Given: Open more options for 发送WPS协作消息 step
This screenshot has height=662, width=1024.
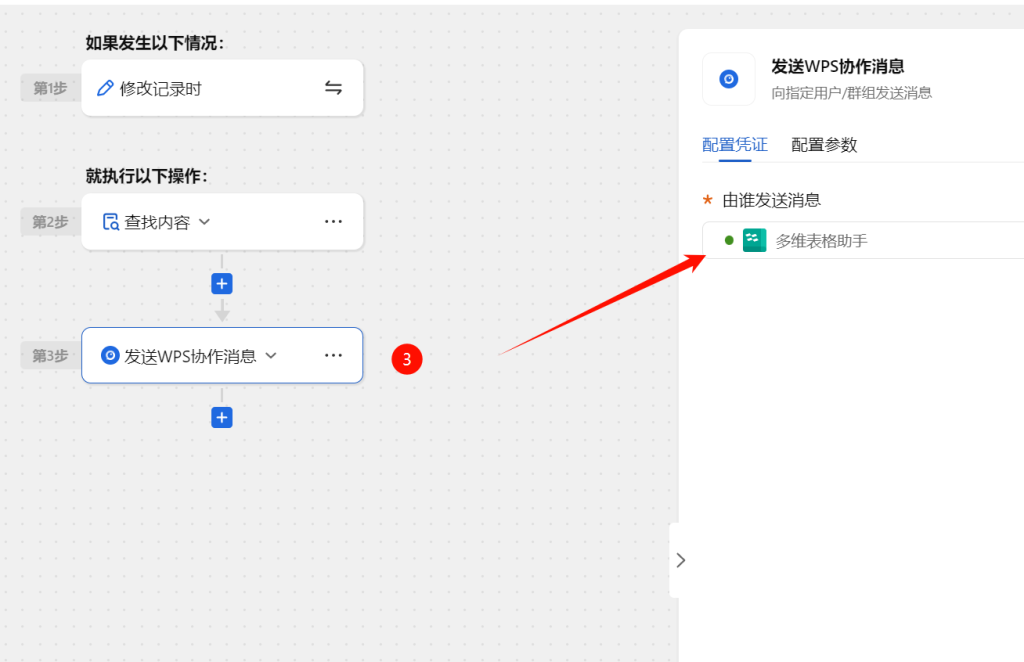Looking at the screenshot, I should [x=333, y=355].
